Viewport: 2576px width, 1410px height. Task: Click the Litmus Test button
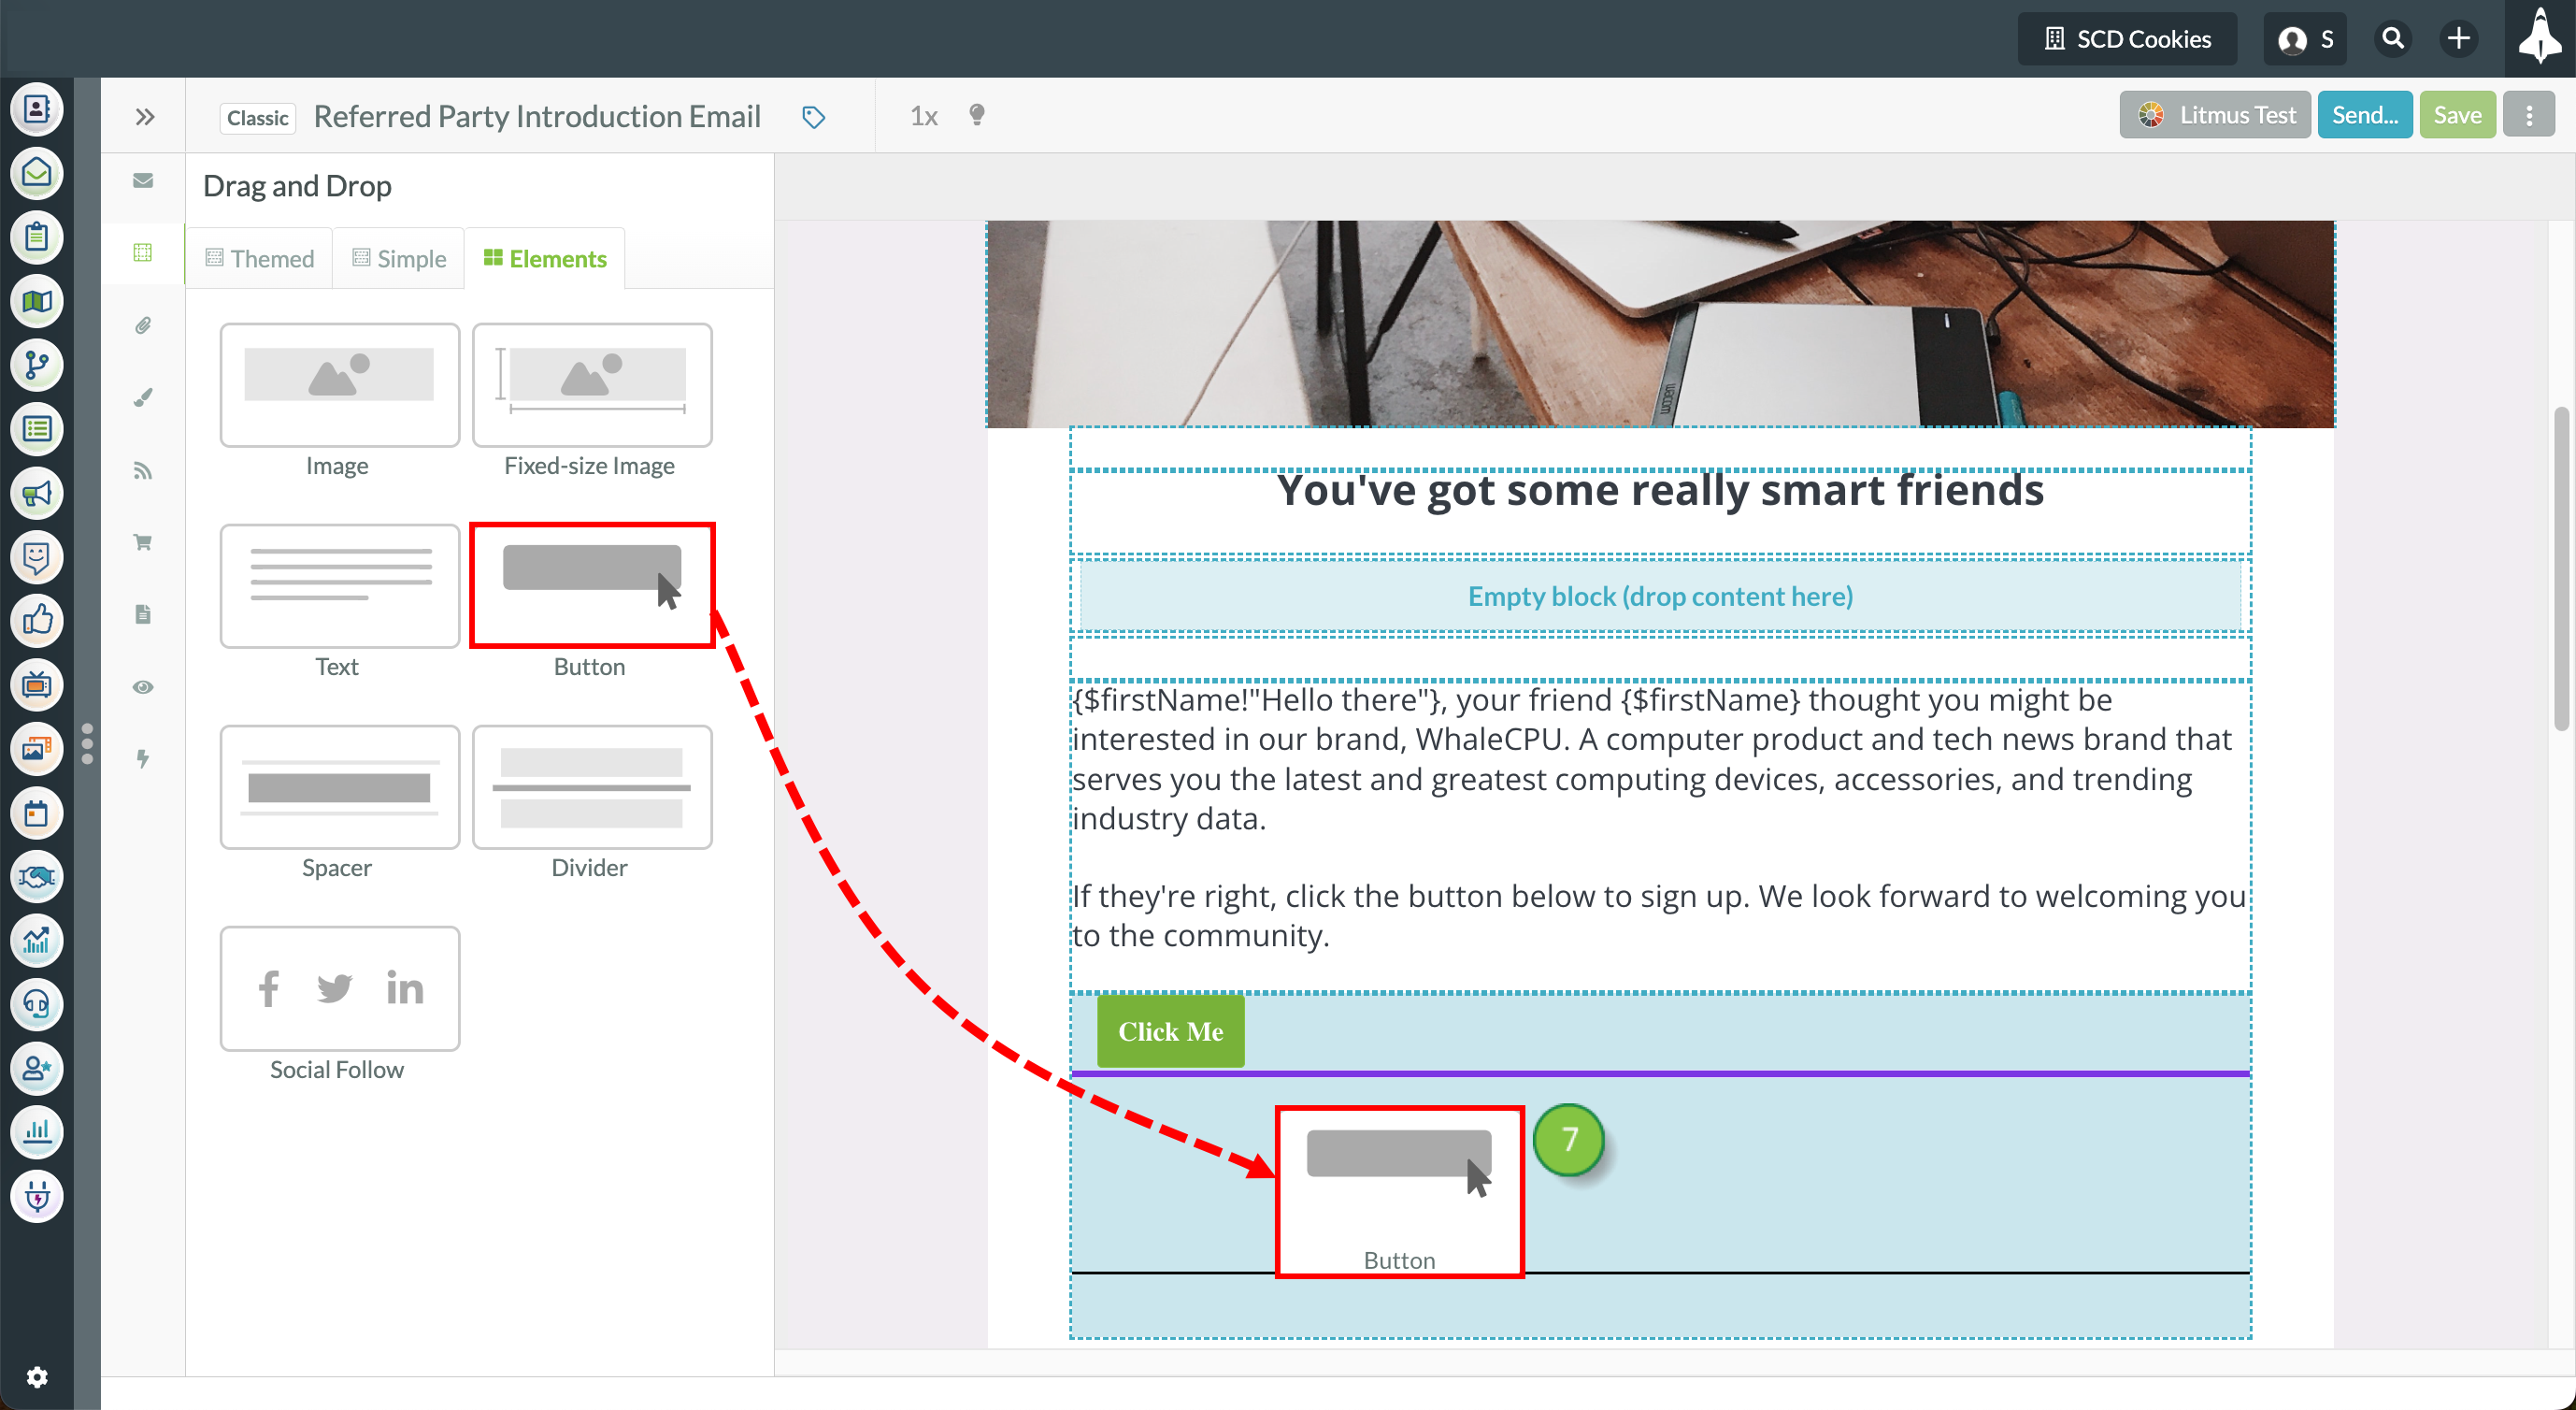coord(2215,115)
